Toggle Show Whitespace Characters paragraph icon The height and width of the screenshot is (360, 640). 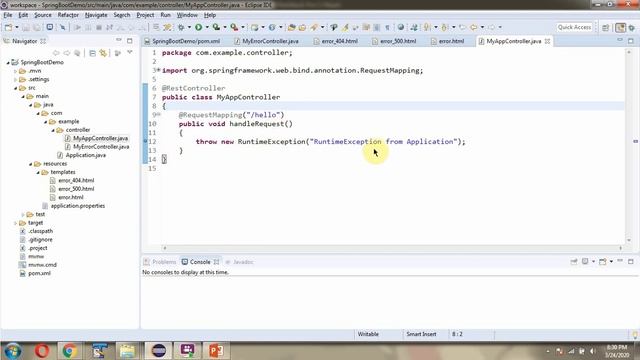(x=387, y=27)
